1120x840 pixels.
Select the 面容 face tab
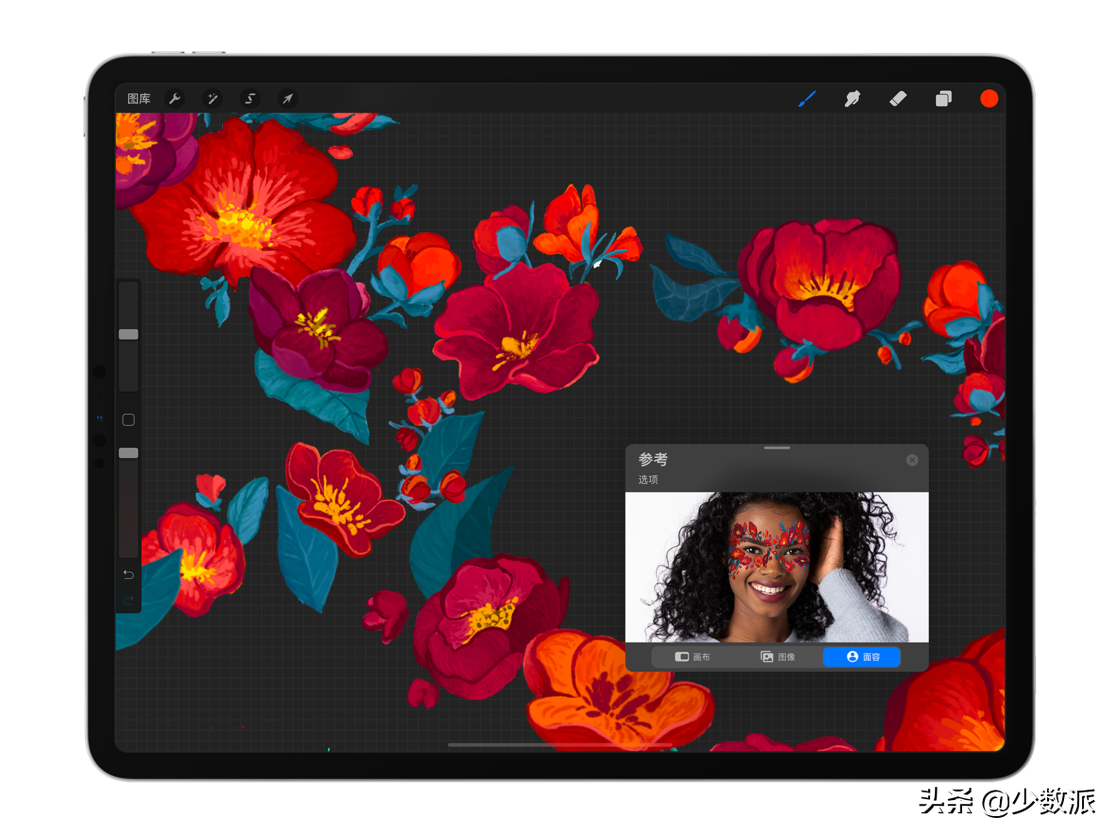click(862, 657)
